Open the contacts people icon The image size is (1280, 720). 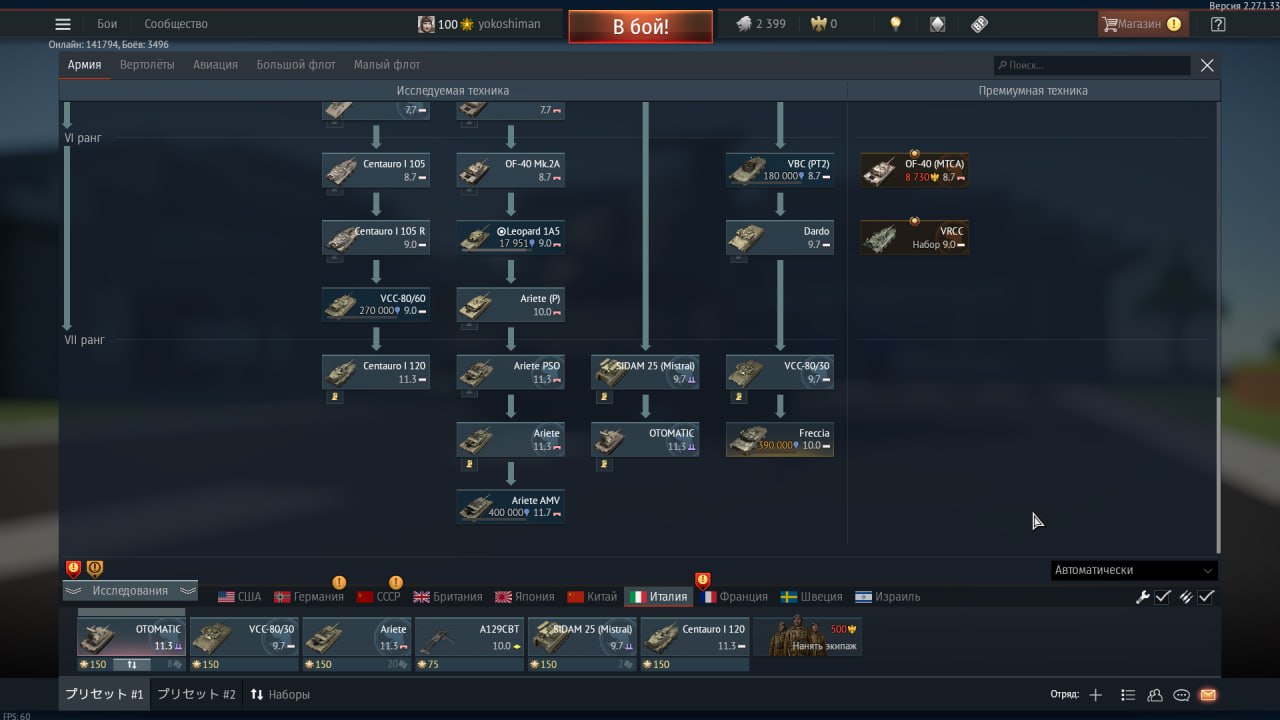(x=1155, y=695)
